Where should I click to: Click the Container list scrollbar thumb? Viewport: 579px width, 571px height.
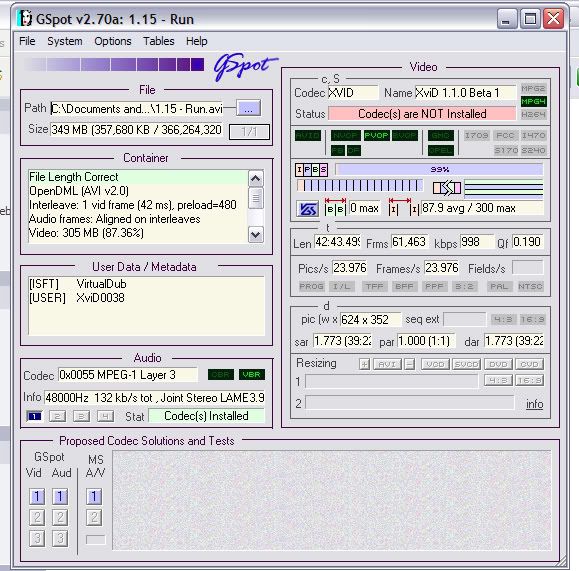pos(256,198)
